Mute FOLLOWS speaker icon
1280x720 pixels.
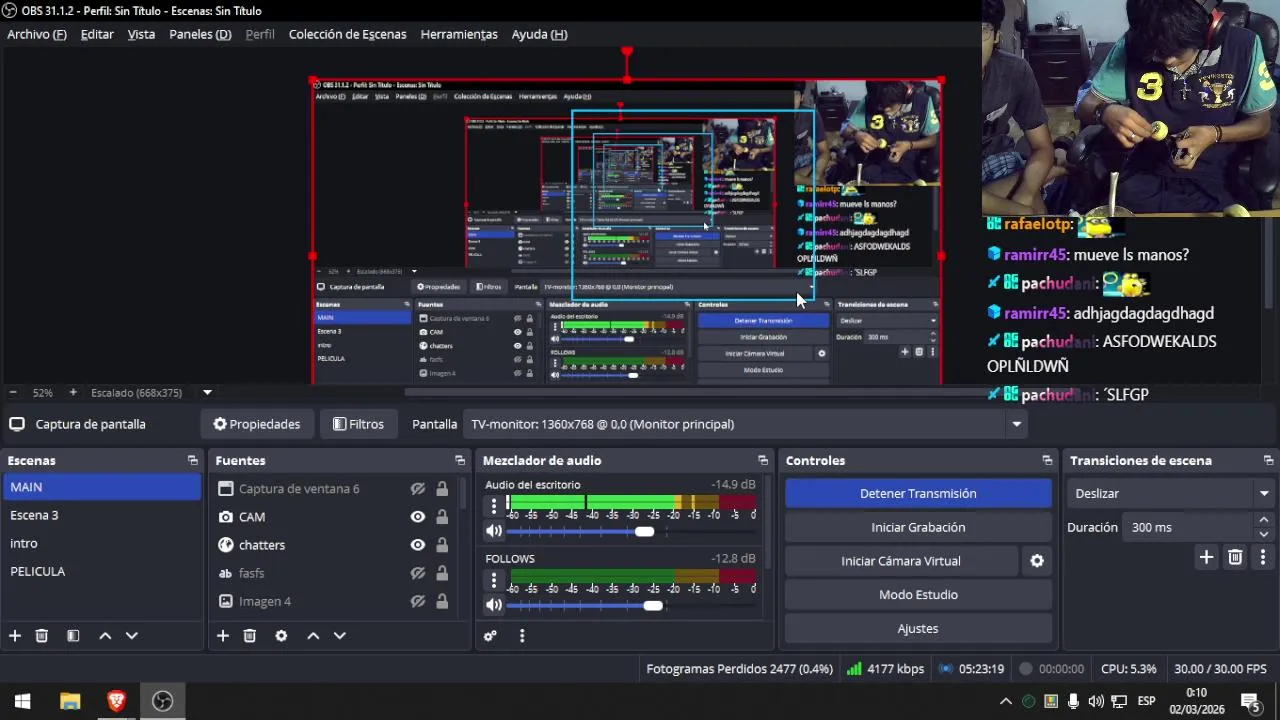[494, 606]
